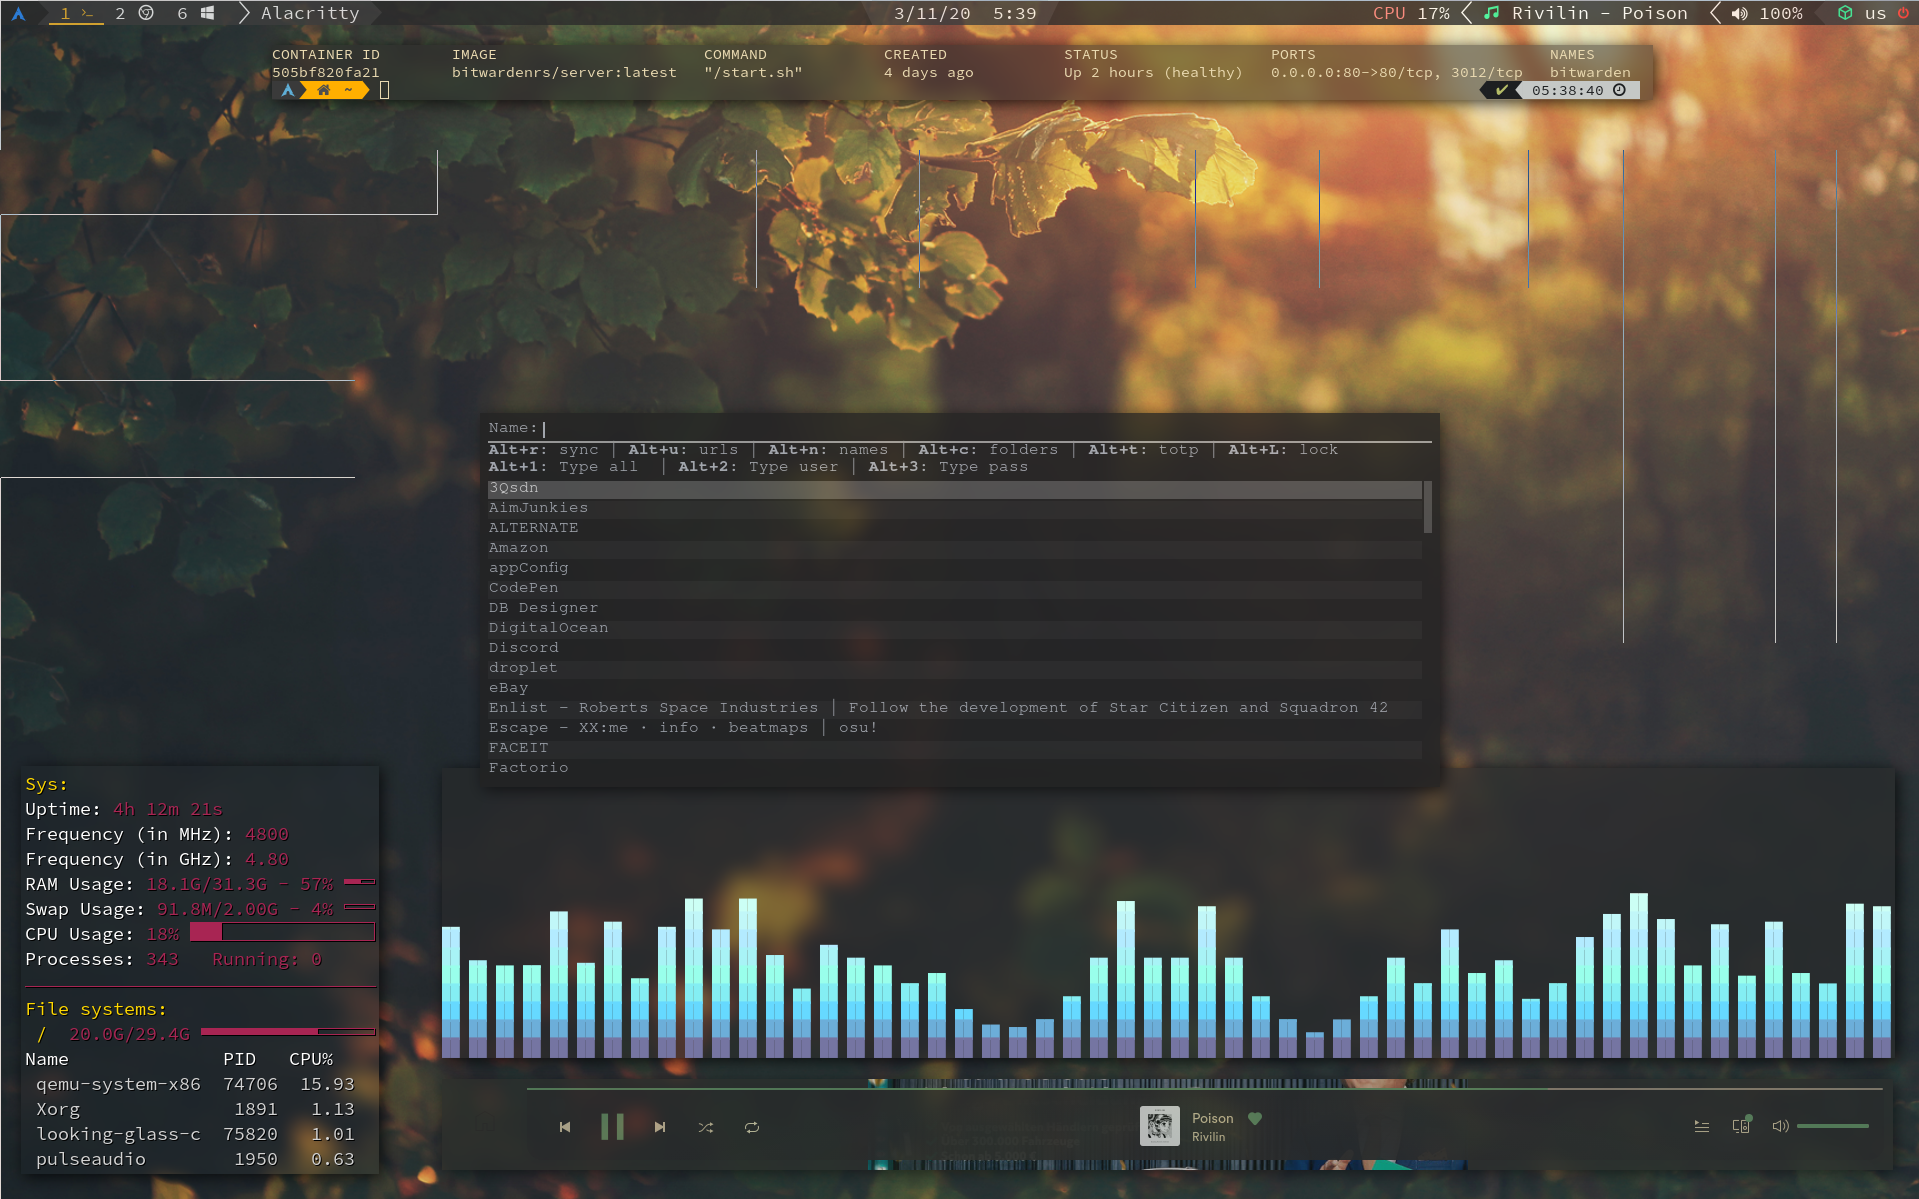Click the Alt+u: urls hint
1919x1199 pixels.
(683, 450)
